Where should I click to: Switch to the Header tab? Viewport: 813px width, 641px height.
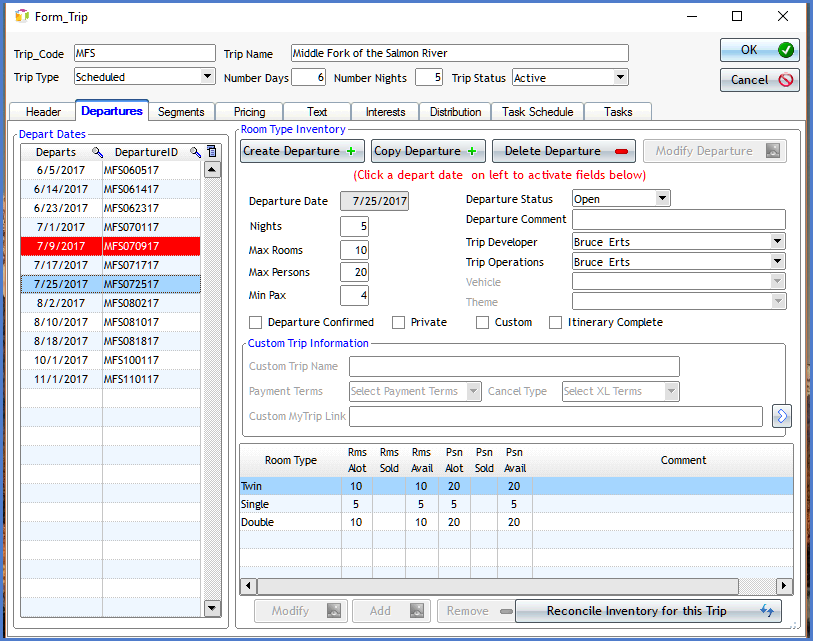pos(43,112)
